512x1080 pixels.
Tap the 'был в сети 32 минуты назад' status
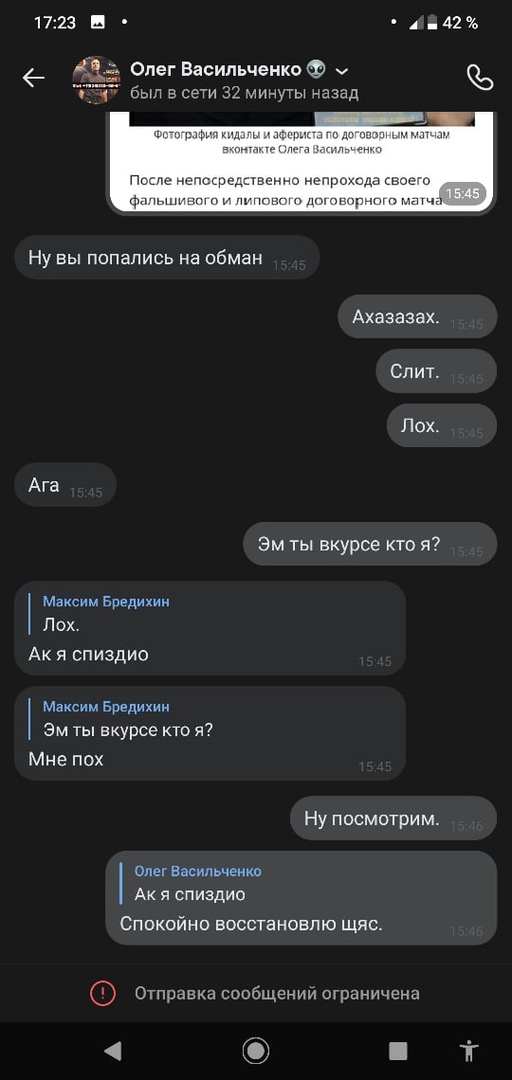coord(244,92)
